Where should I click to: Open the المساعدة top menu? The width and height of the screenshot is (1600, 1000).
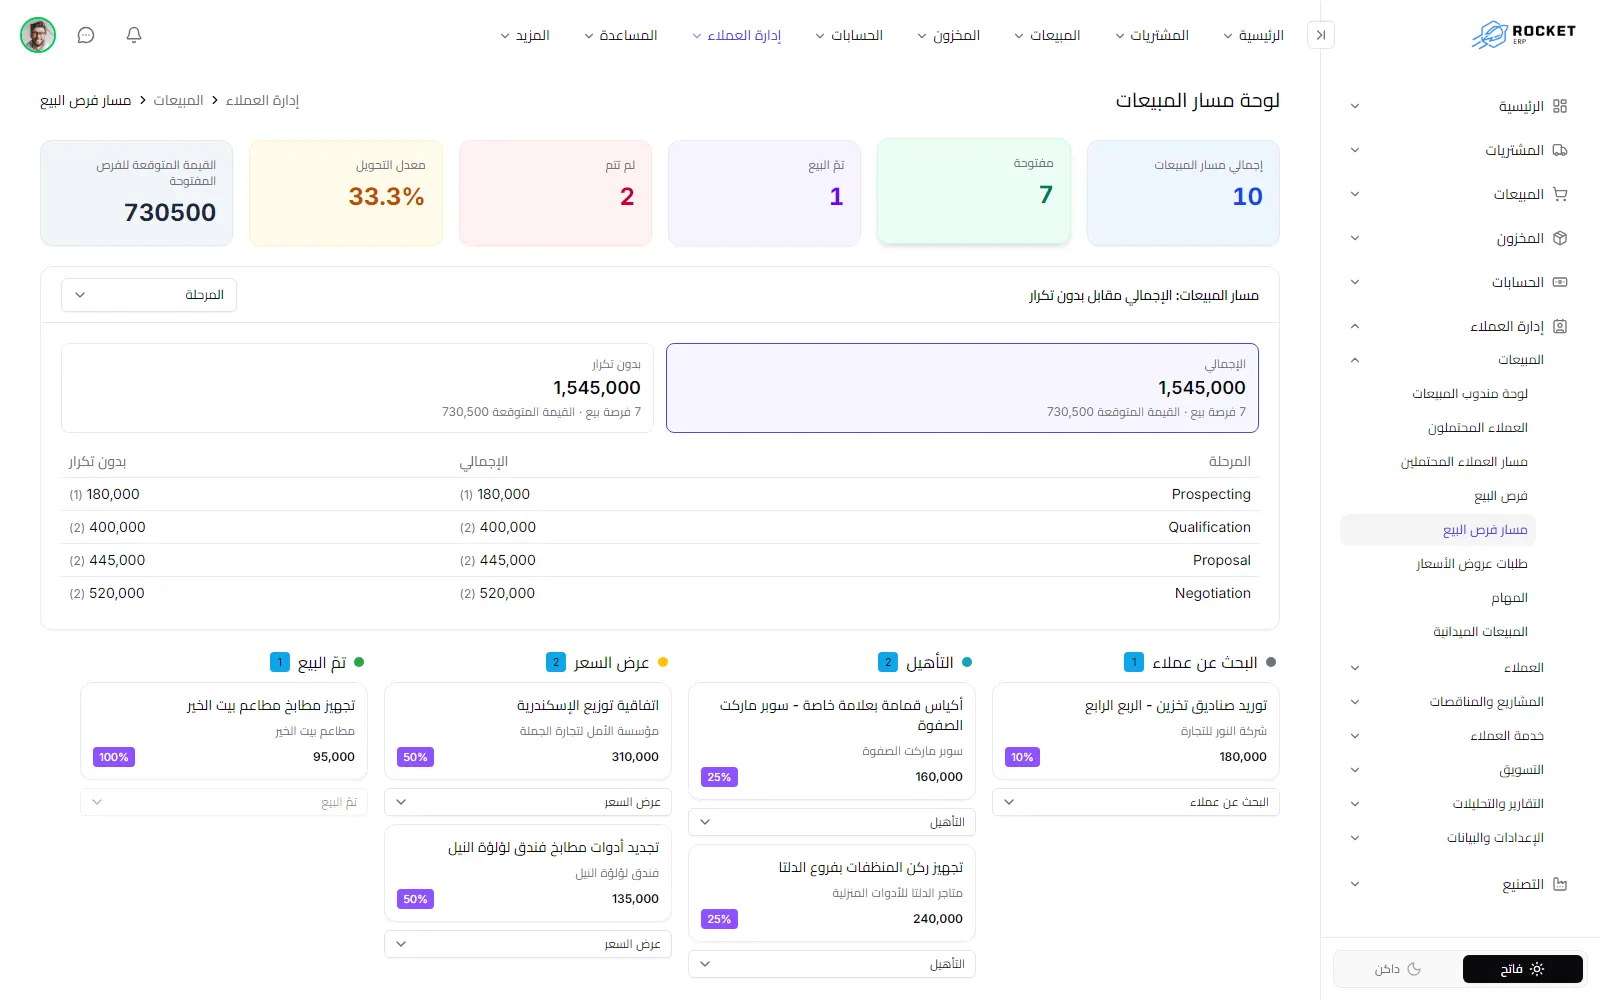click(620, 35)
